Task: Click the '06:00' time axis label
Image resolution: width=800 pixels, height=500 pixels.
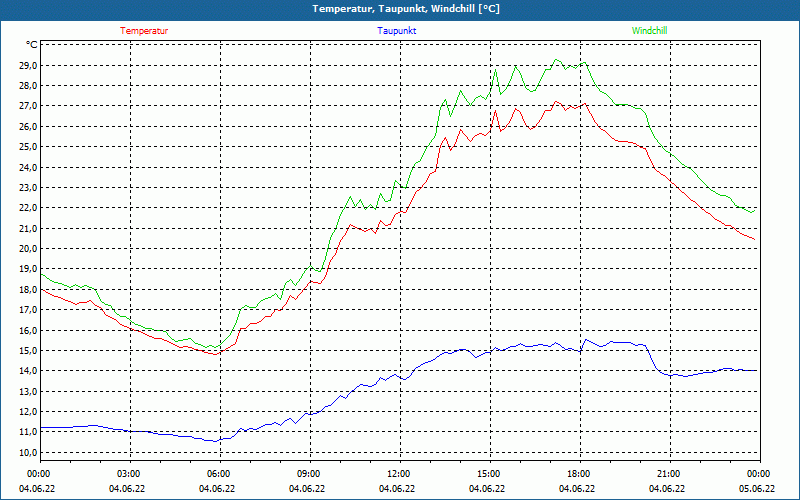Action: pos(218,474)
